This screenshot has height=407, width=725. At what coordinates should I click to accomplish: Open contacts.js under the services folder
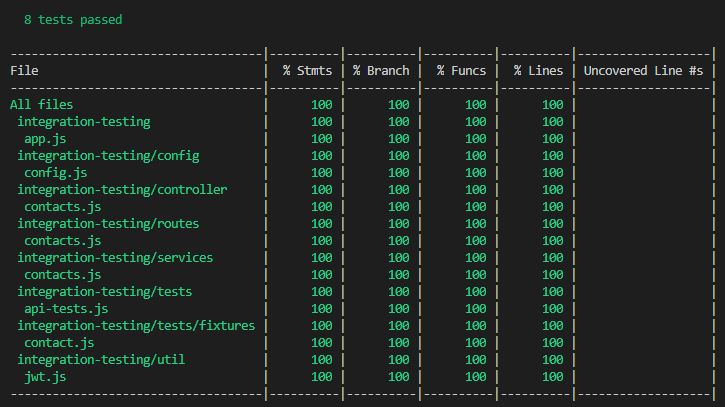(62, 274)
